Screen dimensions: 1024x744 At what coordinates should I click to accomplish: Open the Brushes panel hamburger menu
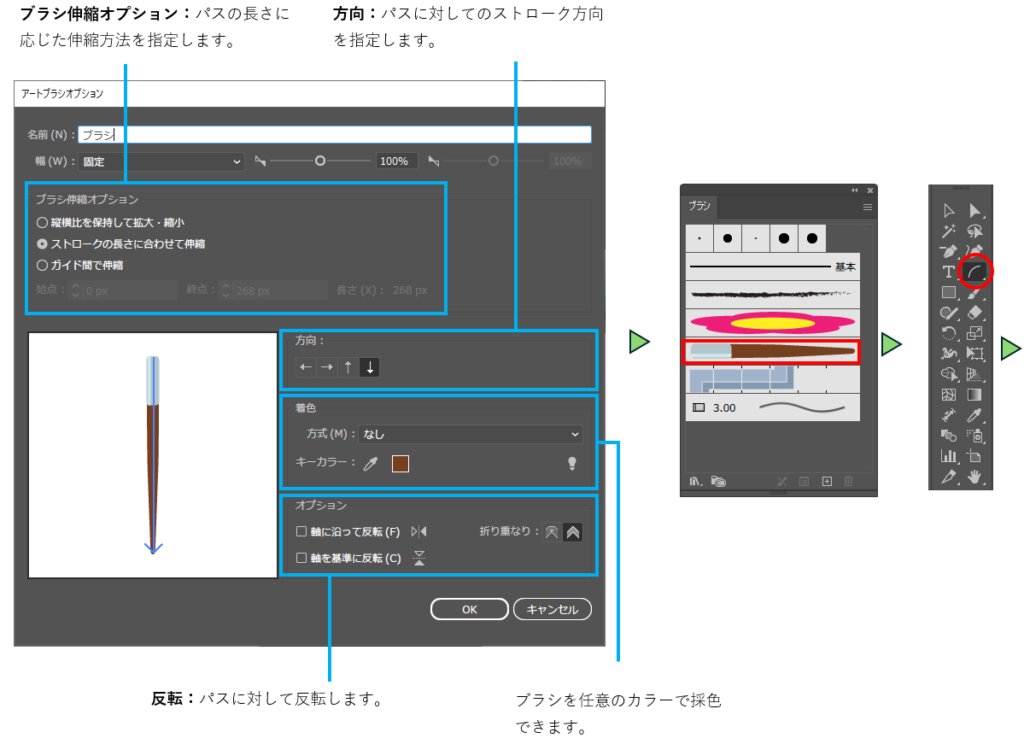[x=867, y=206]
